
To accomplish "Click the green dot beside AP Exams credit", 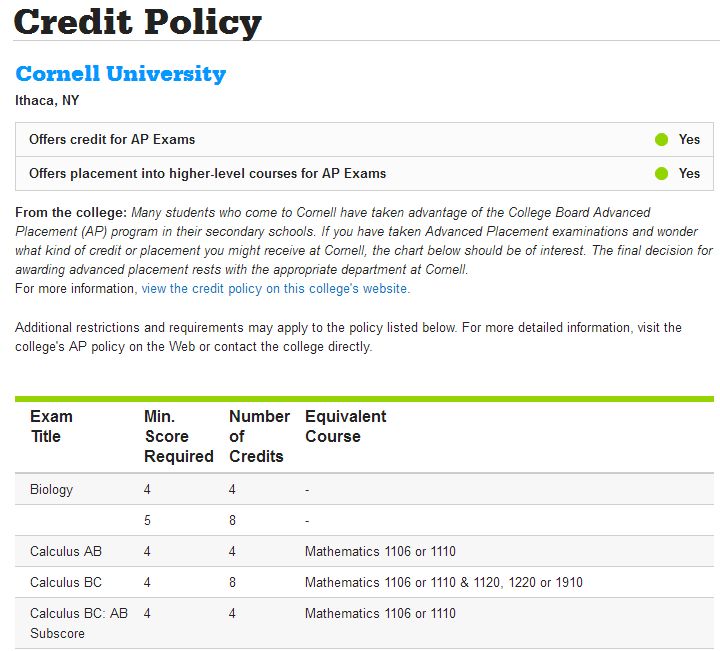I will click(661, 139).
